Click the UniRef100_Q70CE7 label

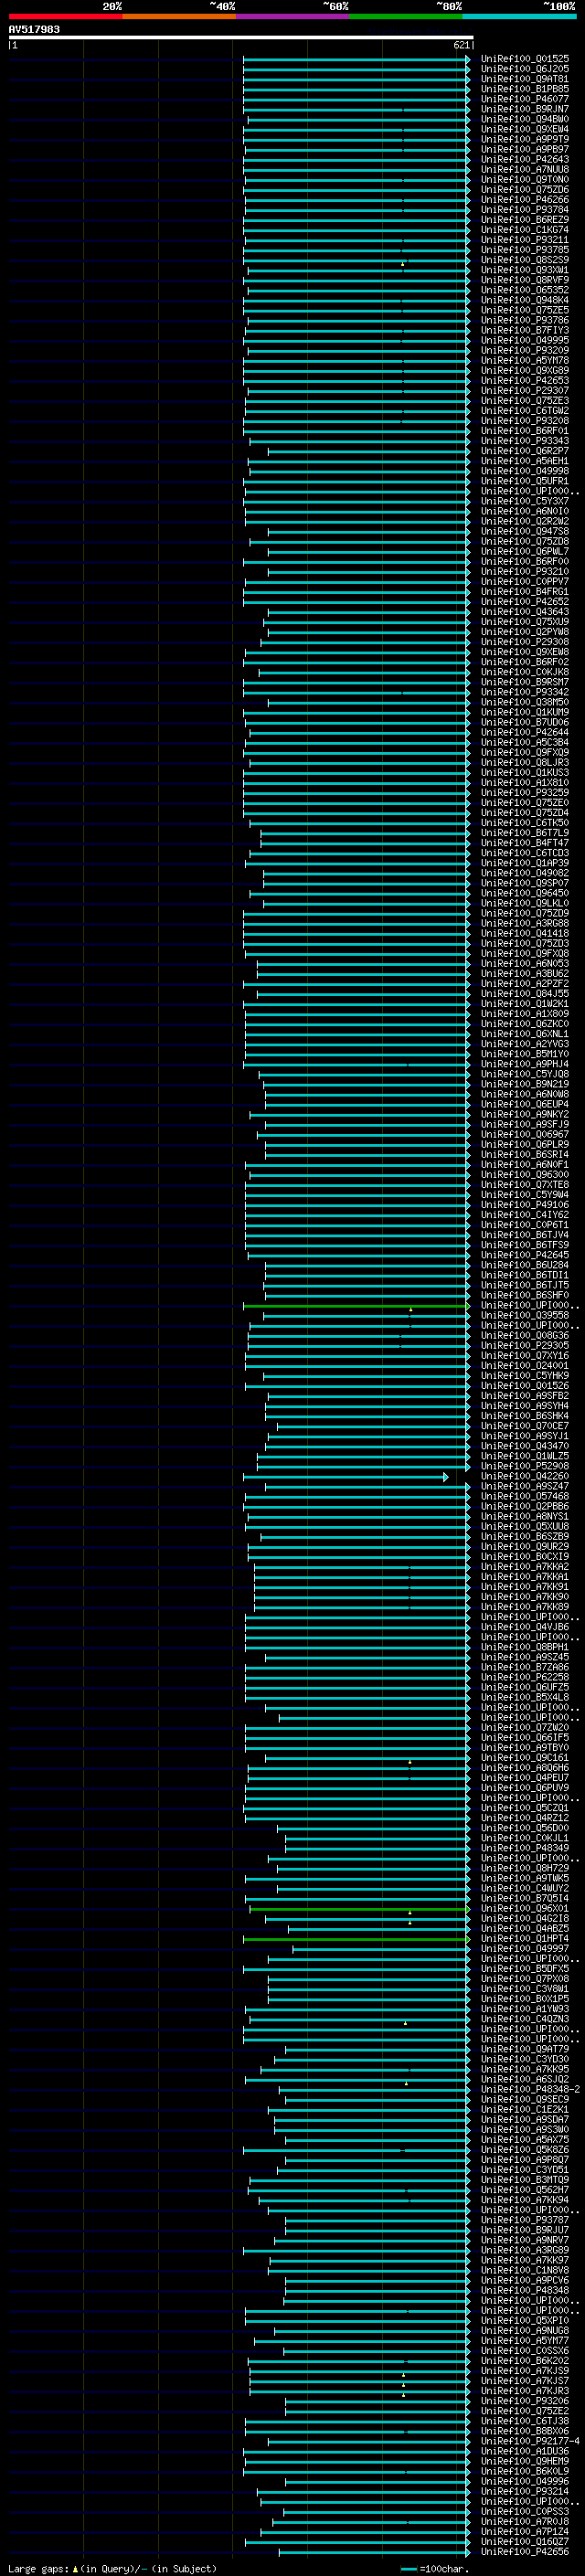525,1426
